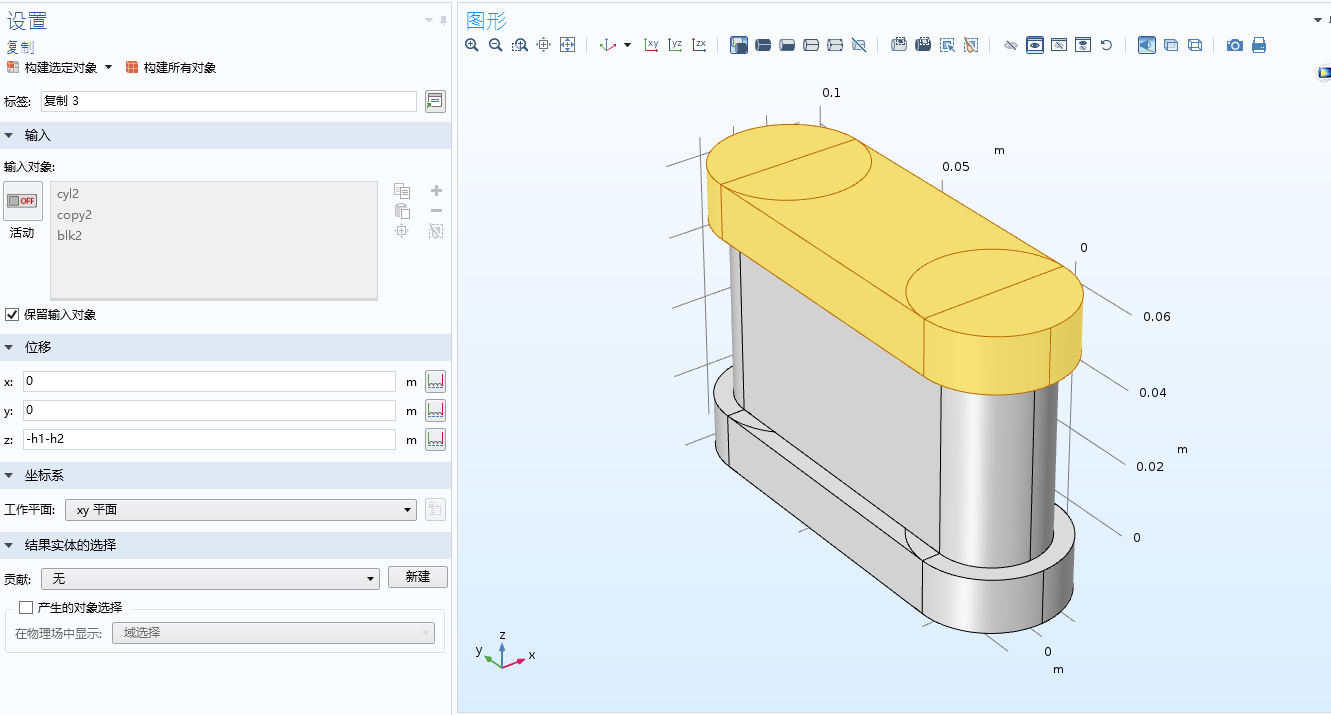Click Build All Objects (构建所有对象) button

pyautogui.click(x=171, y=68)
